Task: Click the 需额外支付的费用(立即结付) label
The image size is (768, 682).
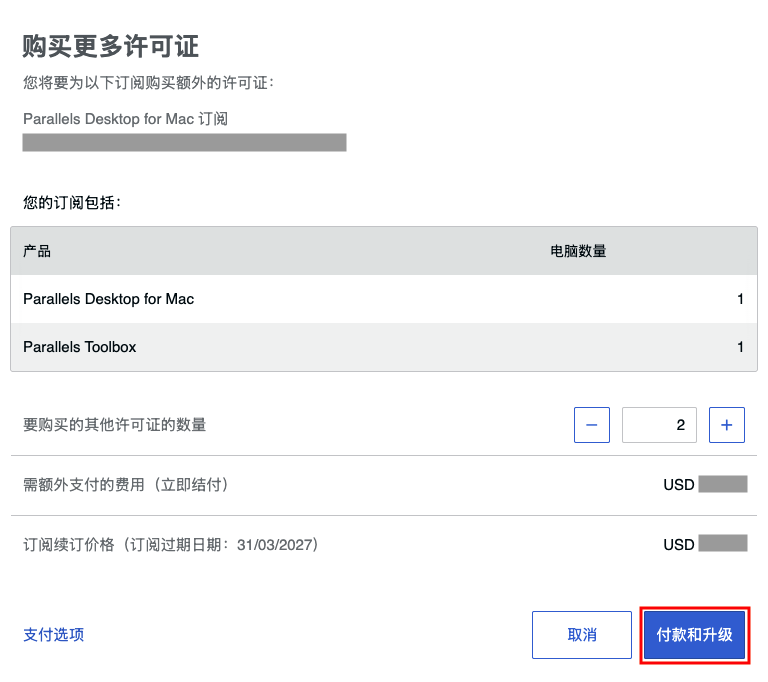Action: 126,485
